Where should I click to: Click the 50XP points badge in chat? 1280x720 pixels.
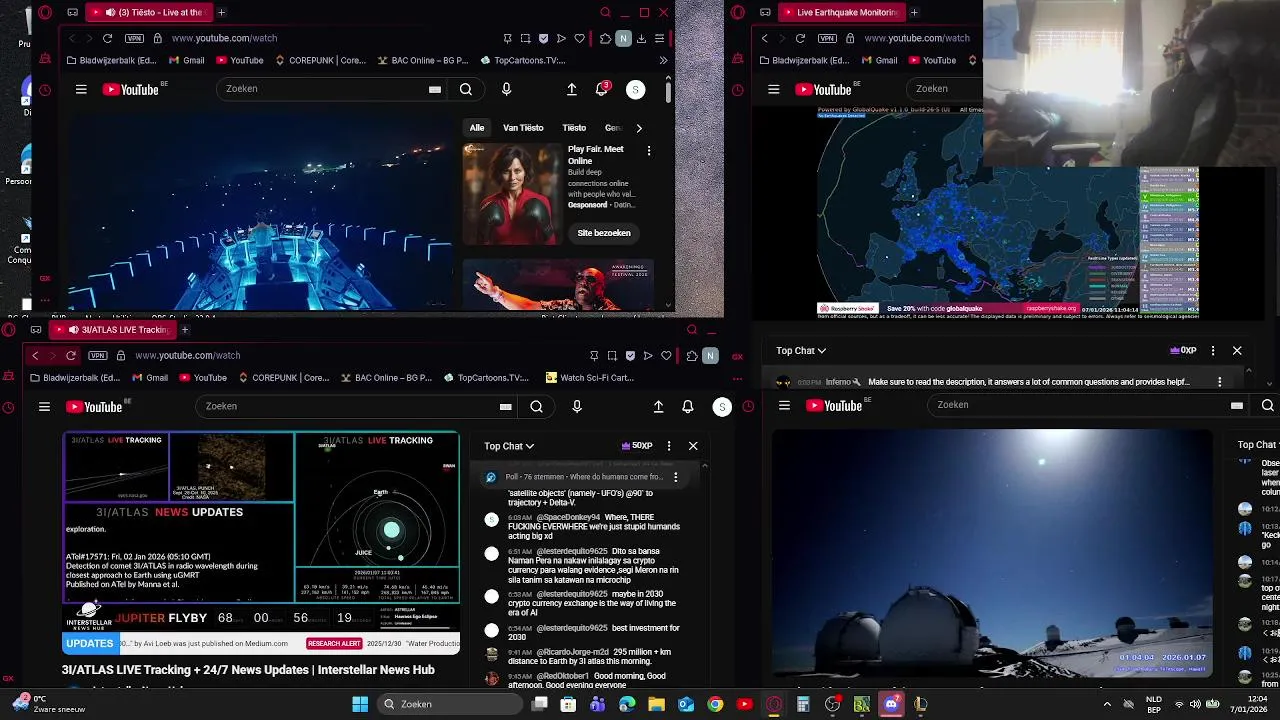point(637,446)
